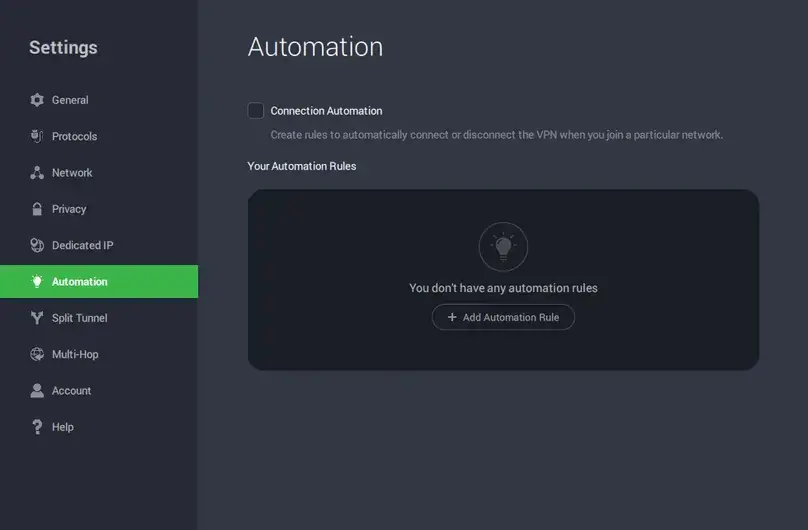Image resolution: width=808 pixels, height=530 pixels.
Task: Open the Help tab
Action: coord(99,426)
